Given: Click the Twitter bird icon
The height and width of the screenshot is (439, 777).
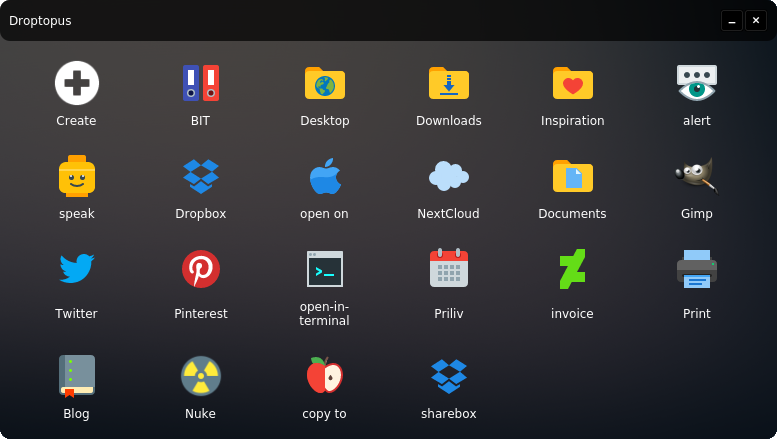Looking at the screenshot, I should [77, 269].
